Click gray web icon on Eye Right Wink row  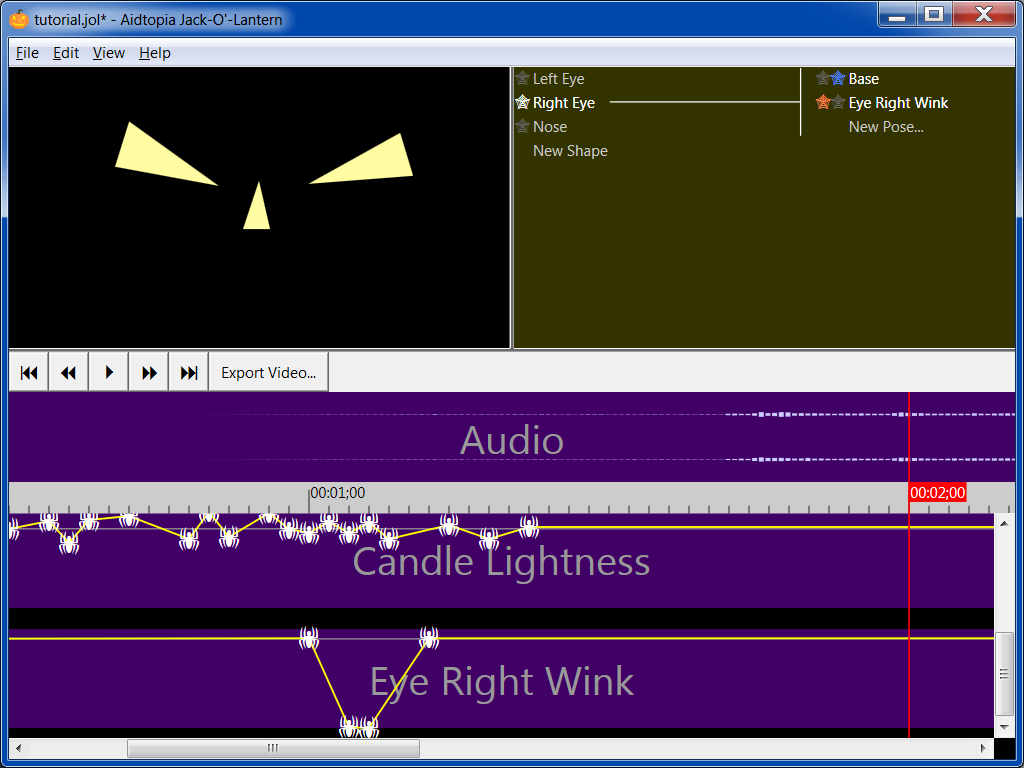click(x=839, y=103)
